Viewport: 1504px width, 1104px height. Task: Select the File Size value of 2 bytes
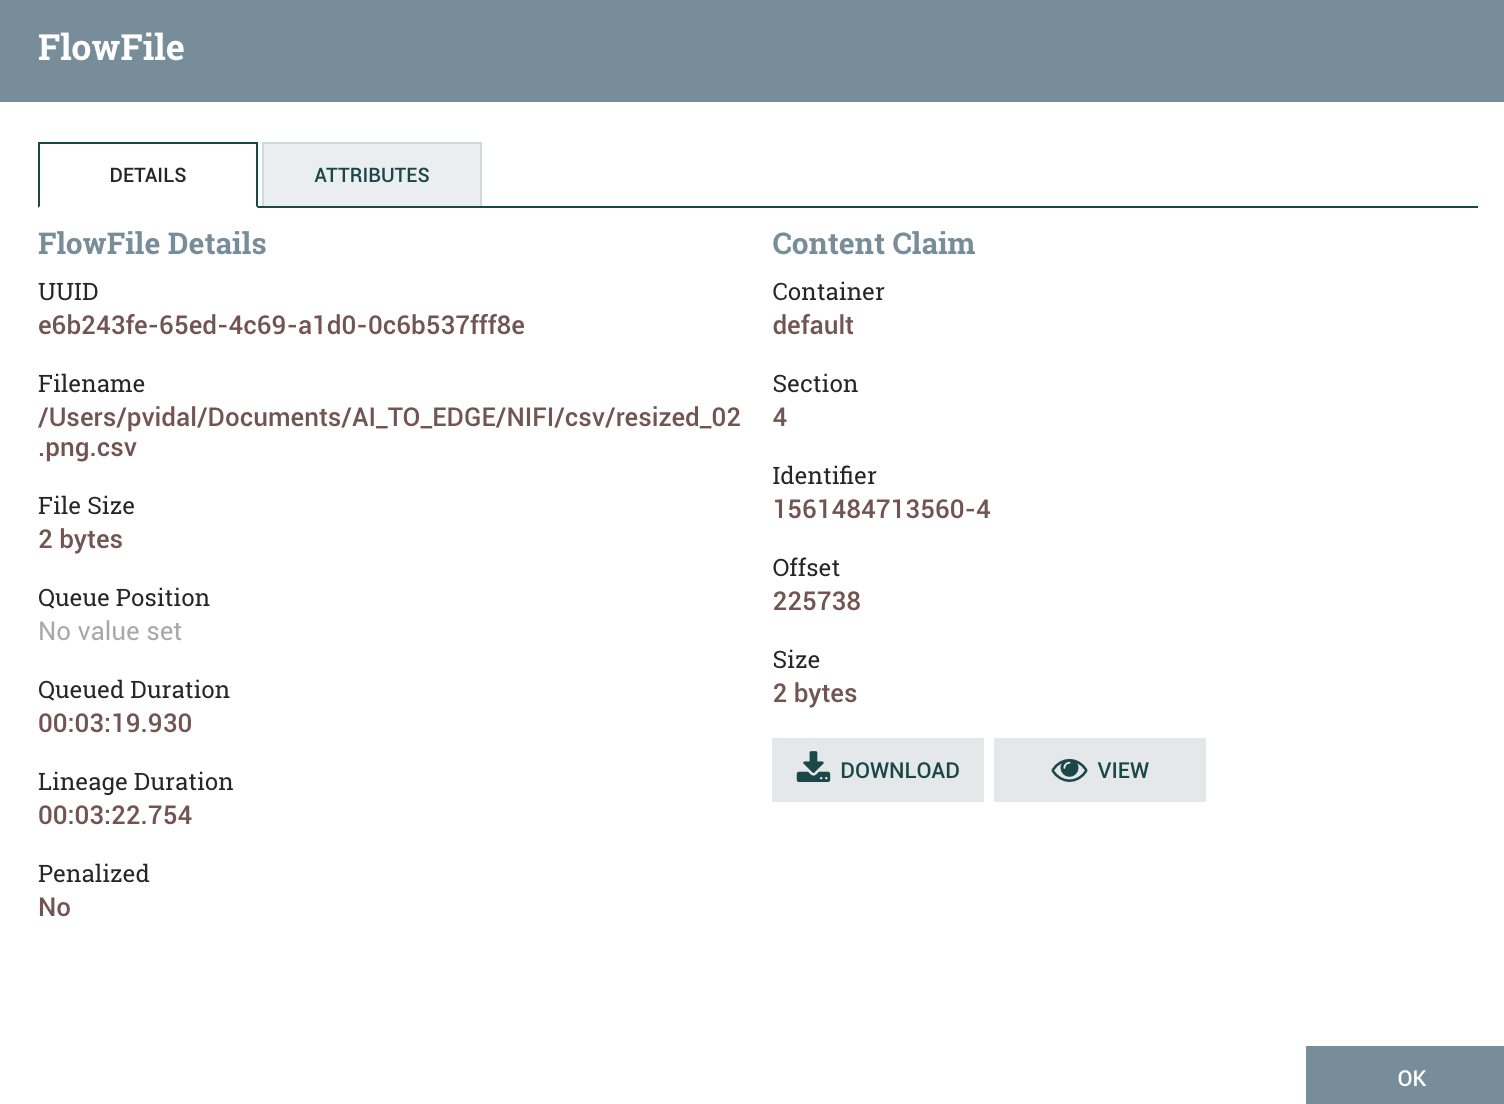coord(80,539)
